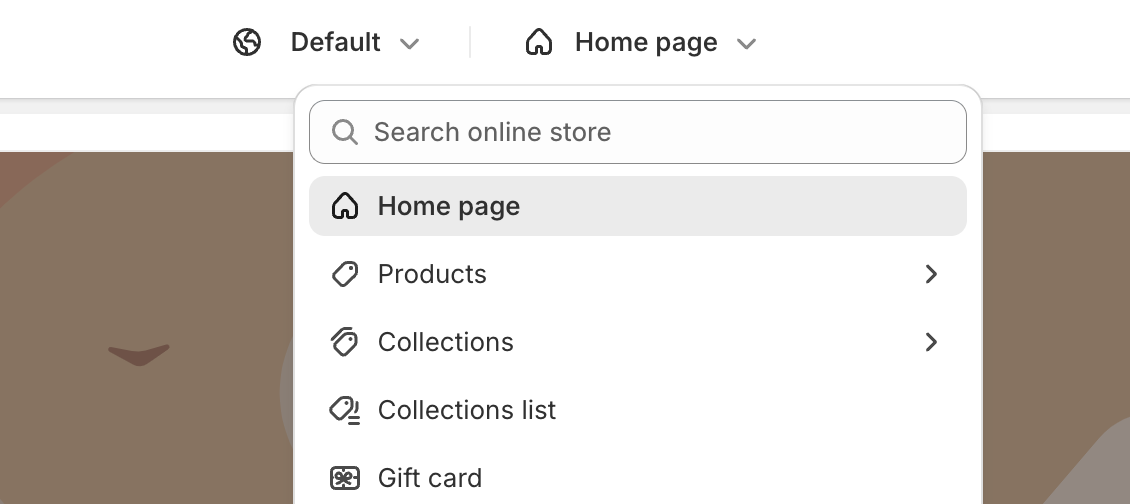The width and height of the screenshot is (1130, 504).
Task: Choose Collections from the template menu
Action: [x=638, y=342]
